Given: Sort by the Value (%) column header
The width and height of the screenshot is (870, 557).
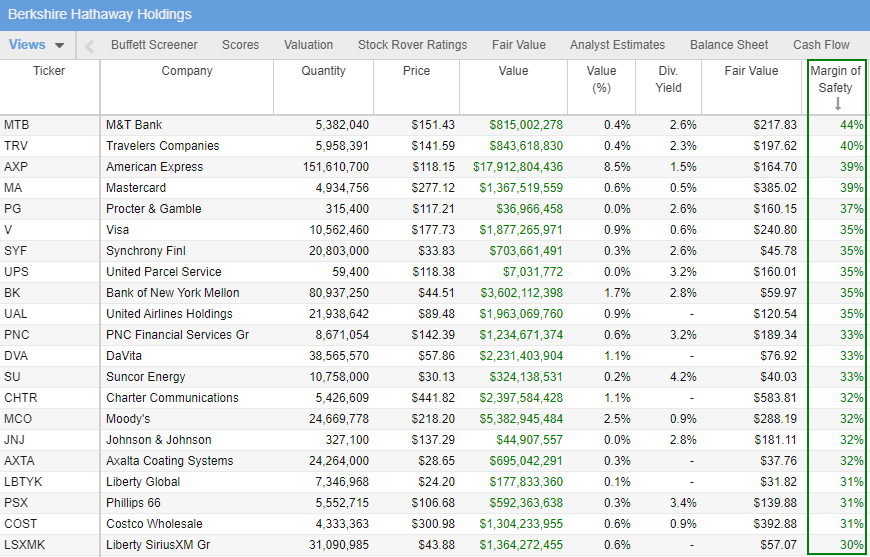Looking at the screenshot, I should pyautogui.click(x=601, y=79).
